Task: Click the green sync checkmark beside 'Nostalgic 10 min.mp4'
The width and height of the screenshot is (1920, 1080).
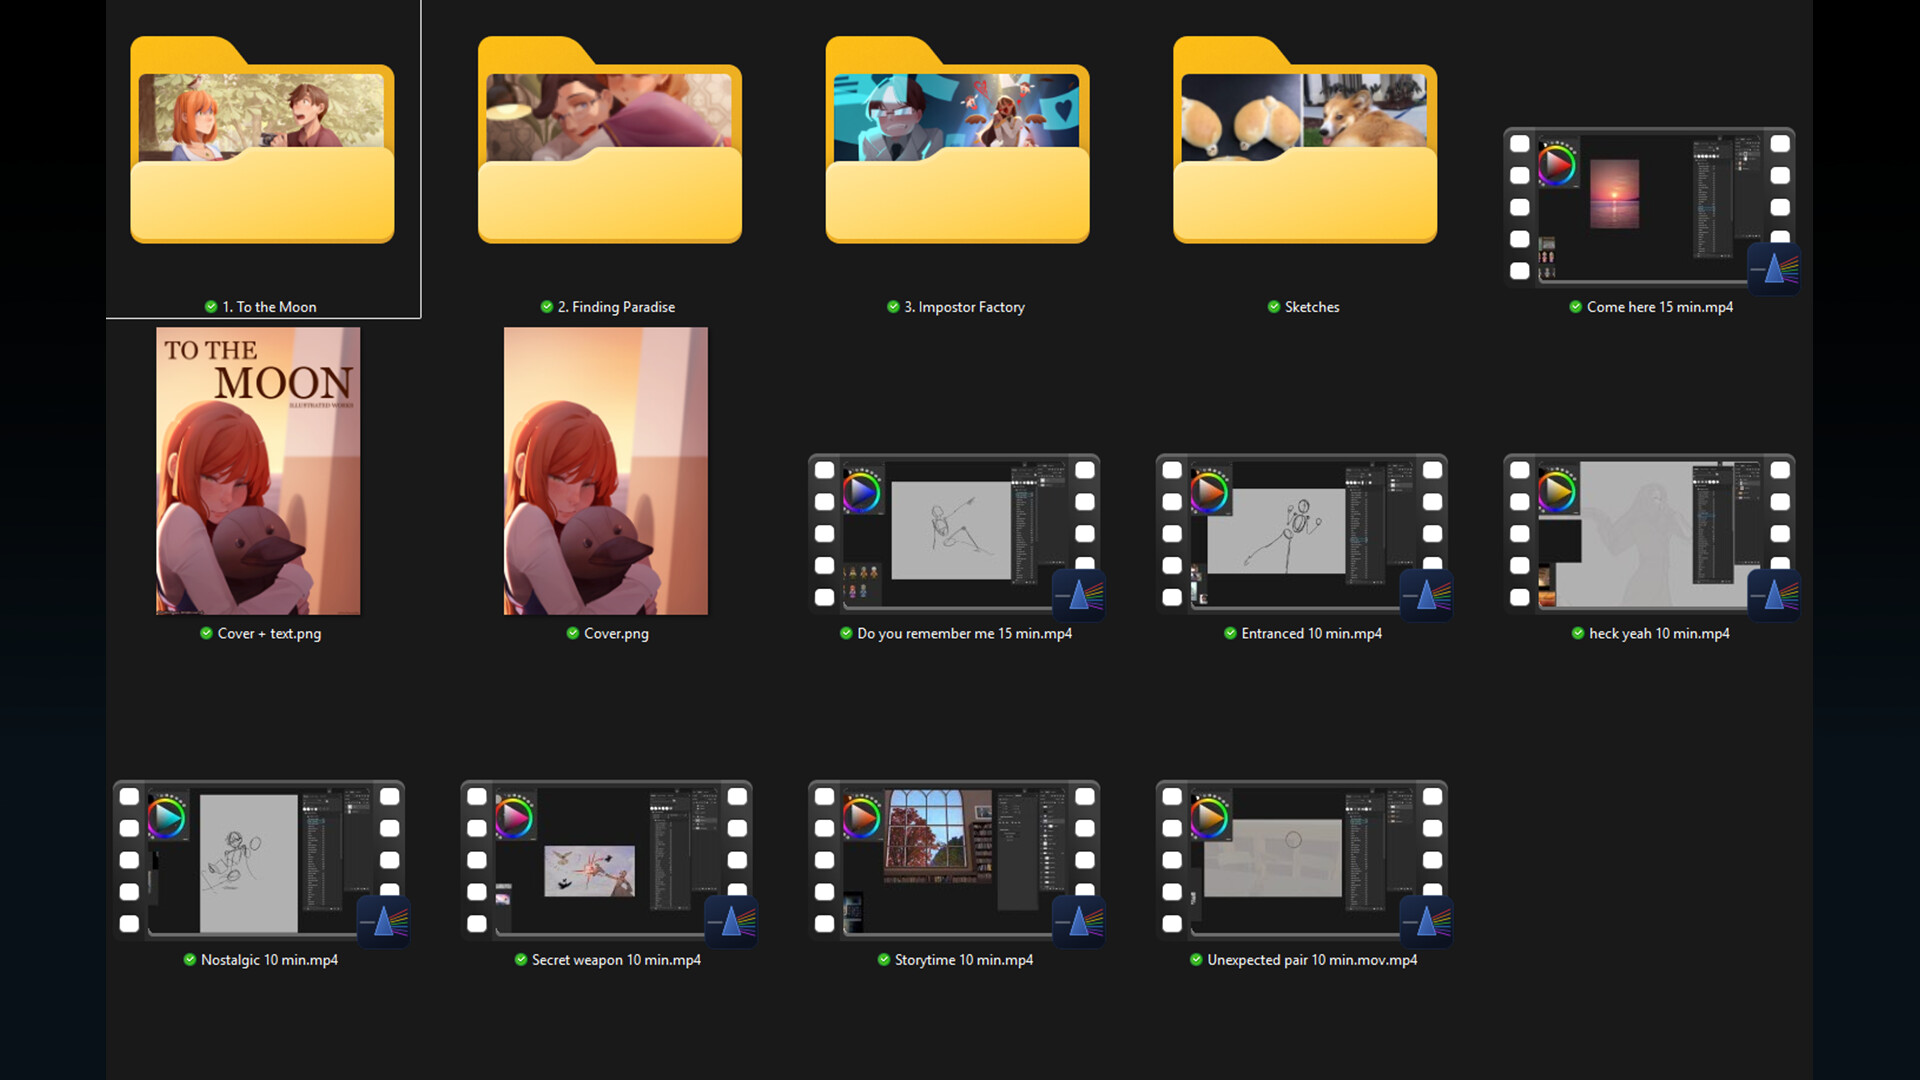Action: 190,959
